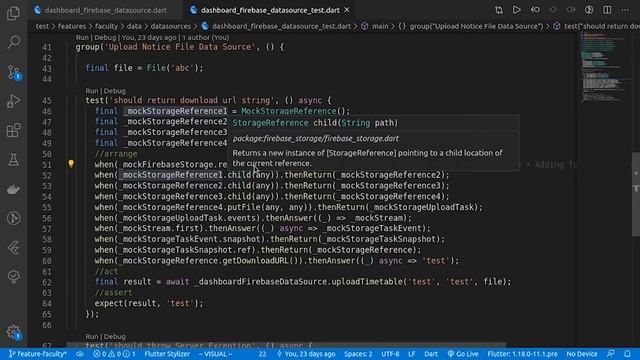Click Open Next Revision icon in the editor toolbar
The image size is (640, 360).
click(571, 10)
